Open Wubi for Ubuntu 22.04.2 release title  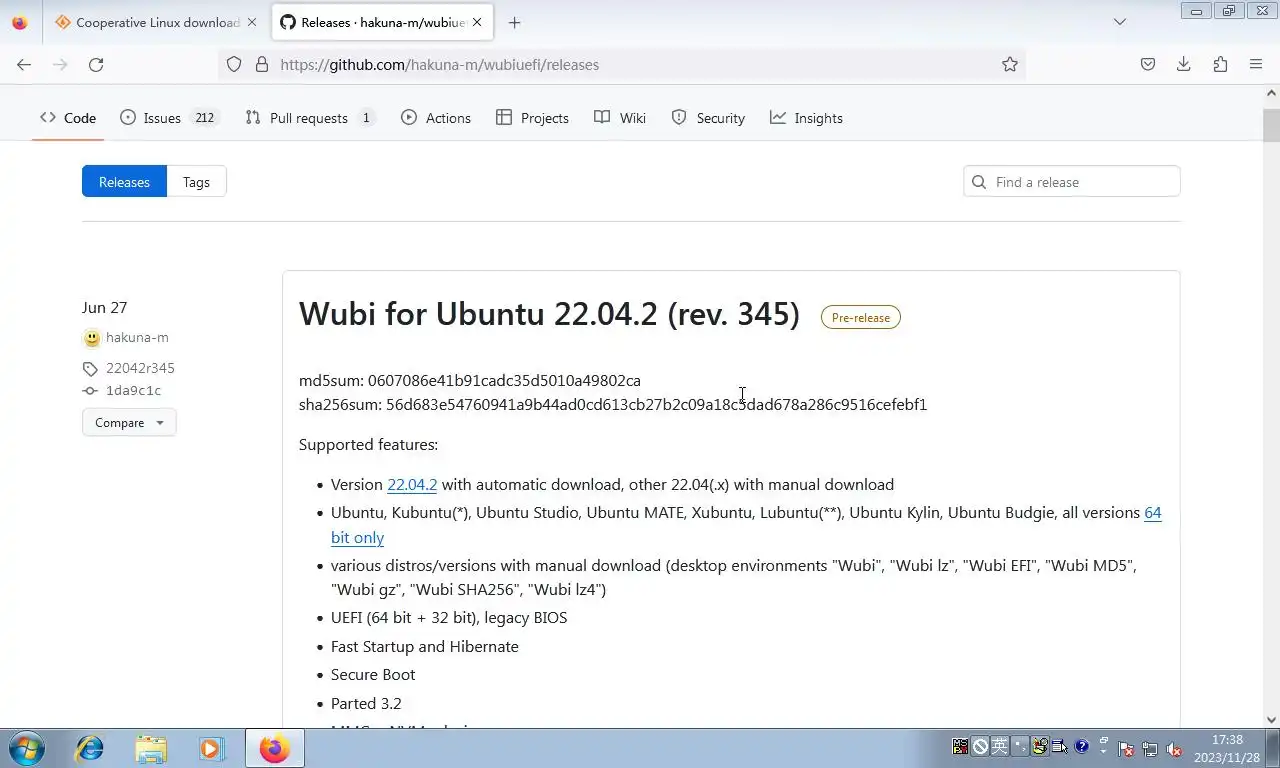coord(549,314)
